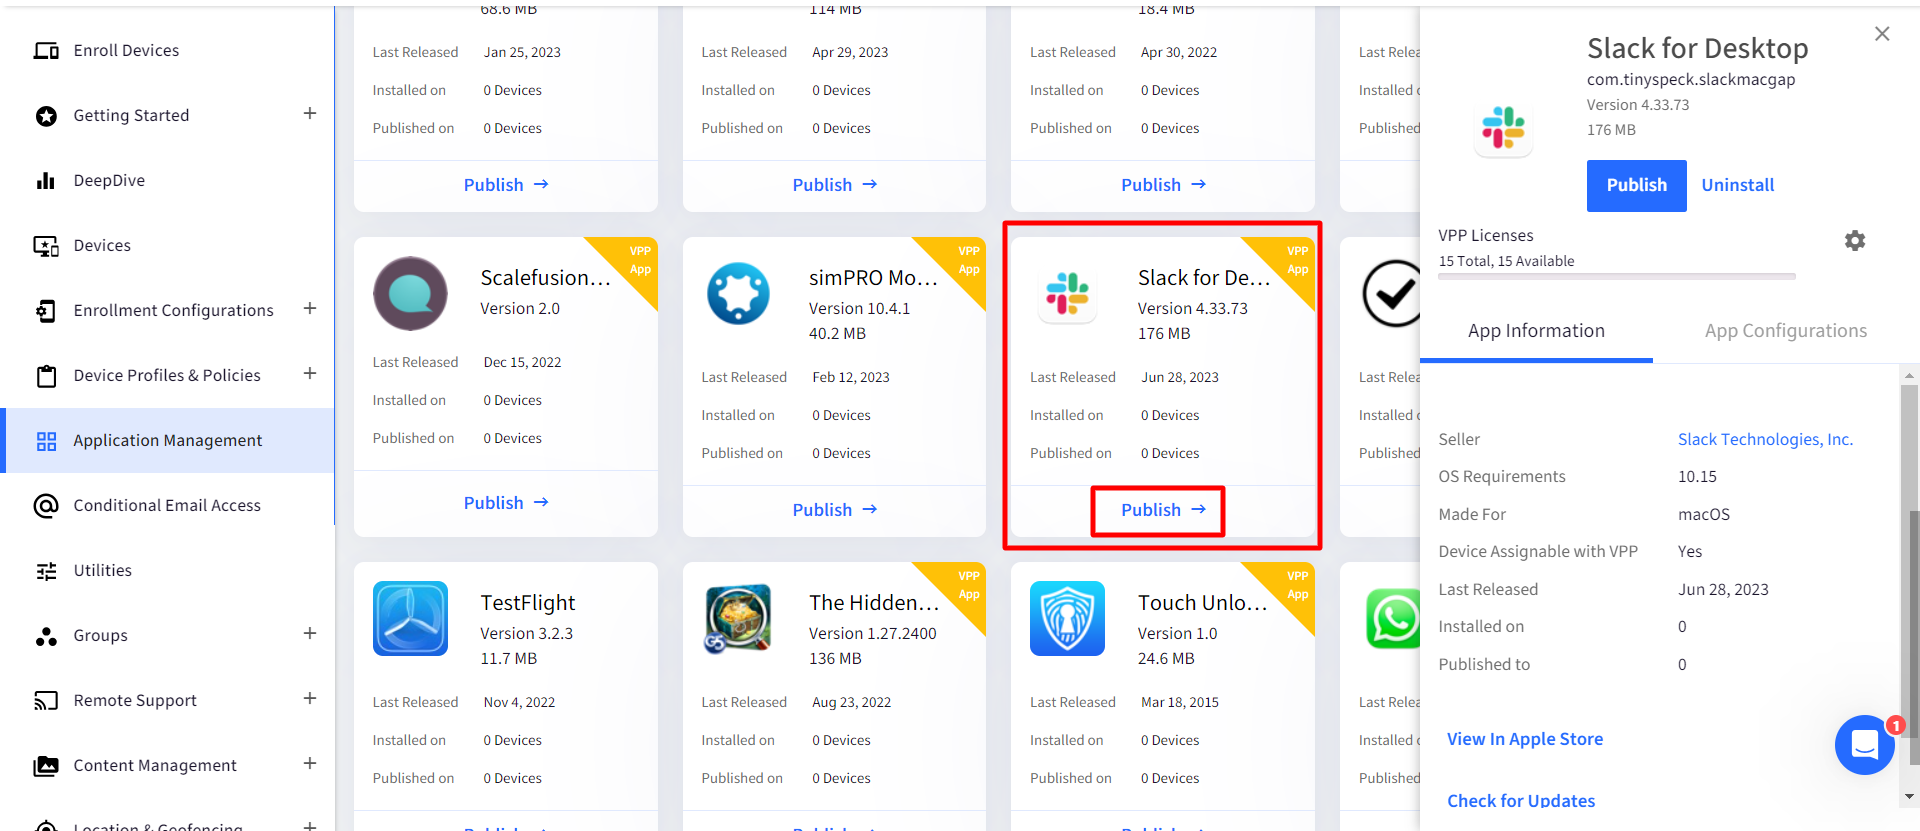This screenshot has height=831, width=1920.
Task: Open Enroll Devices section
Action: tap(126, 51)
